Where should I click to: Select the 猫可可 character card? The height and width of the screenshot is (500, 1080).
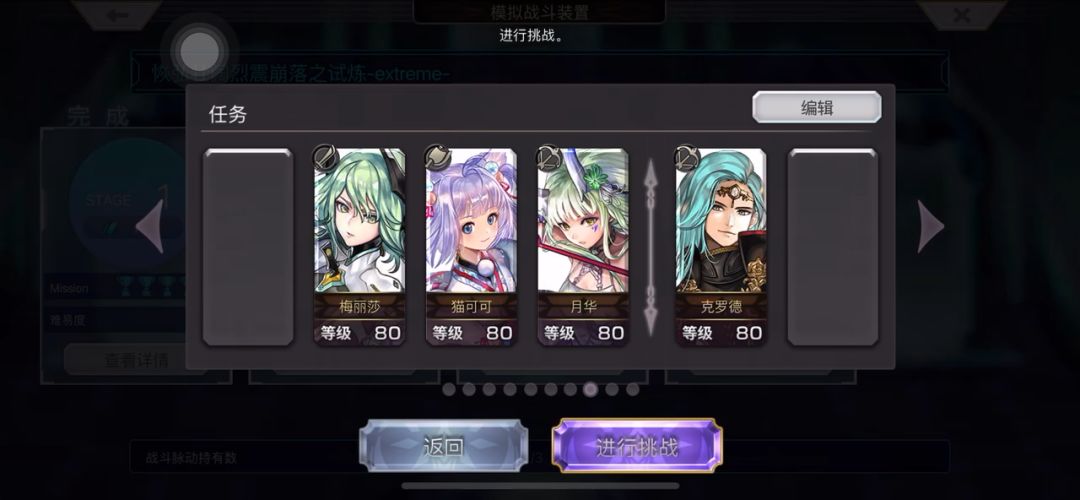[471, 247]
